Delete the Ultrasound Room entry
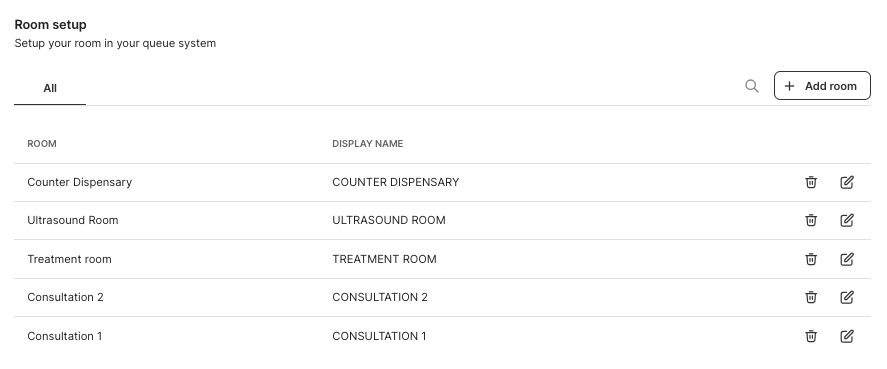 [x=811, y=220]
